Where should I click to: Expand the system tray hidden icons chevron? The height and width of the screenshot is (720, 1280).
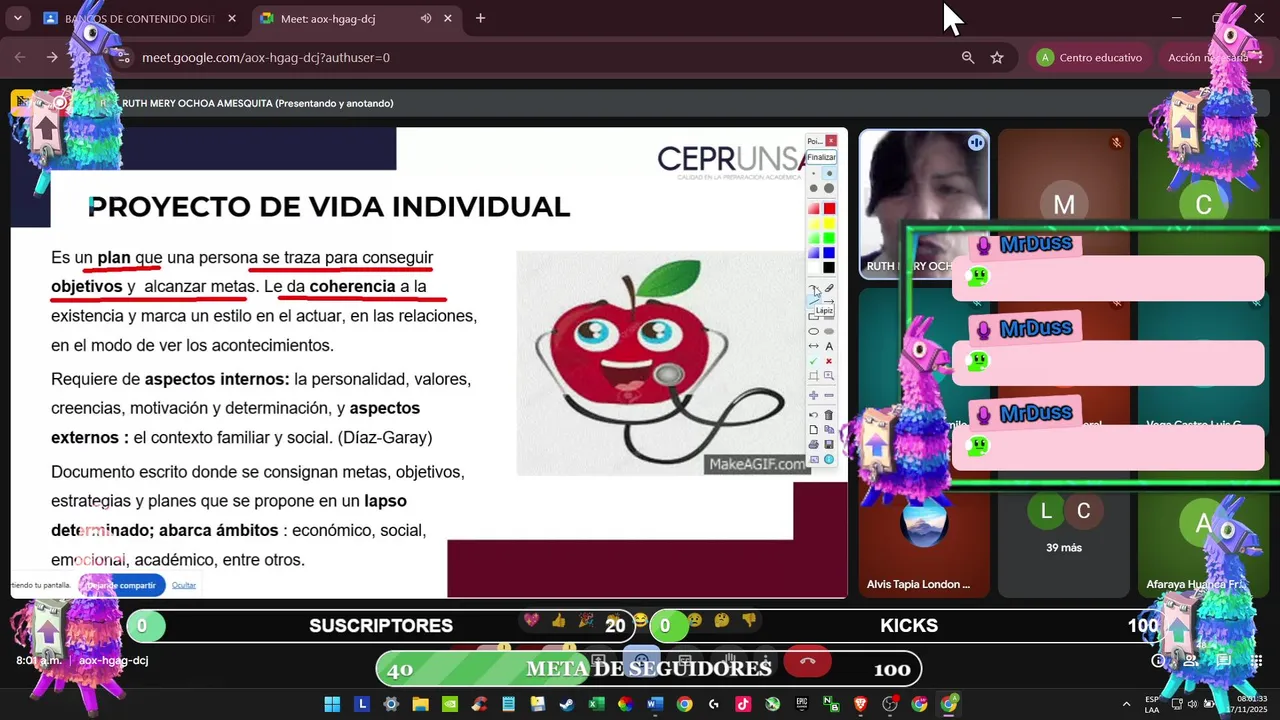click(x=1126, y=704)
